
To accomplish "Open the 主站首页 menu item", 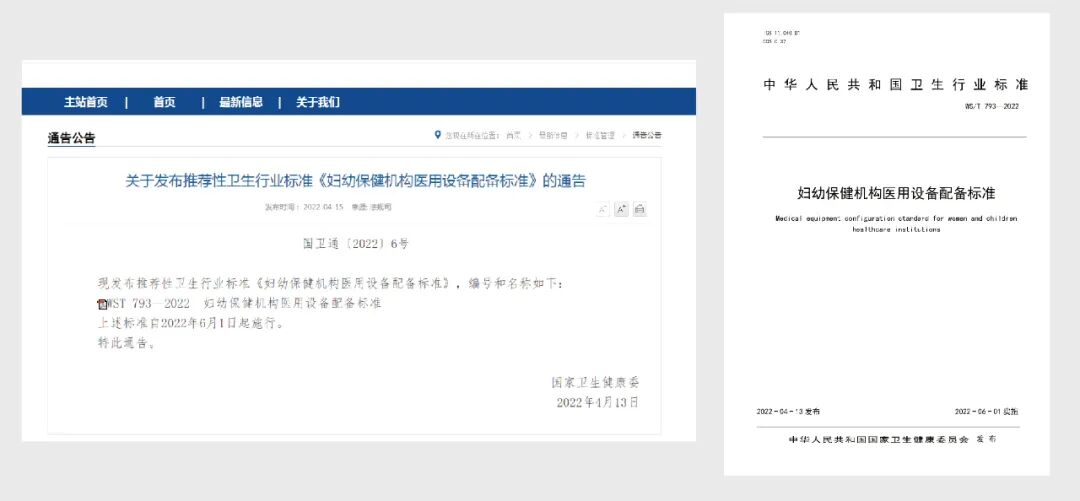I will pos(86,102).
